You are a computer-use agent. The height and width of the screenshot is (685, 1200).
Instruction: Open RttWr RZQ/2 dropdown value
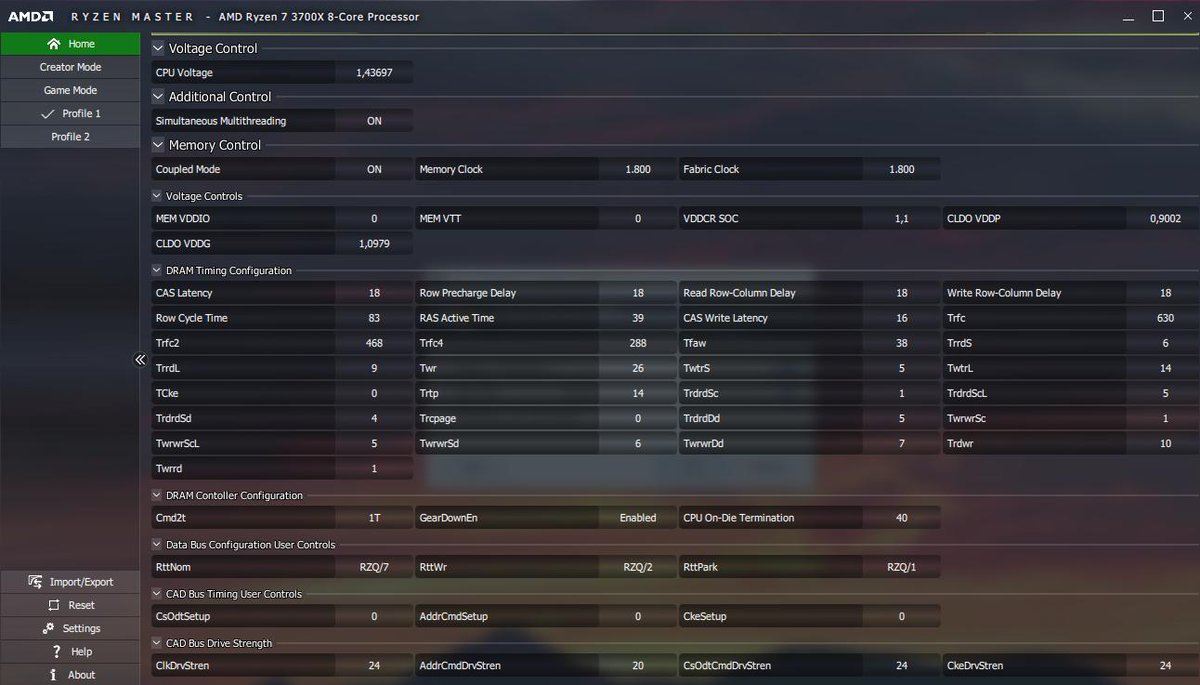click(x=638, y=567)
